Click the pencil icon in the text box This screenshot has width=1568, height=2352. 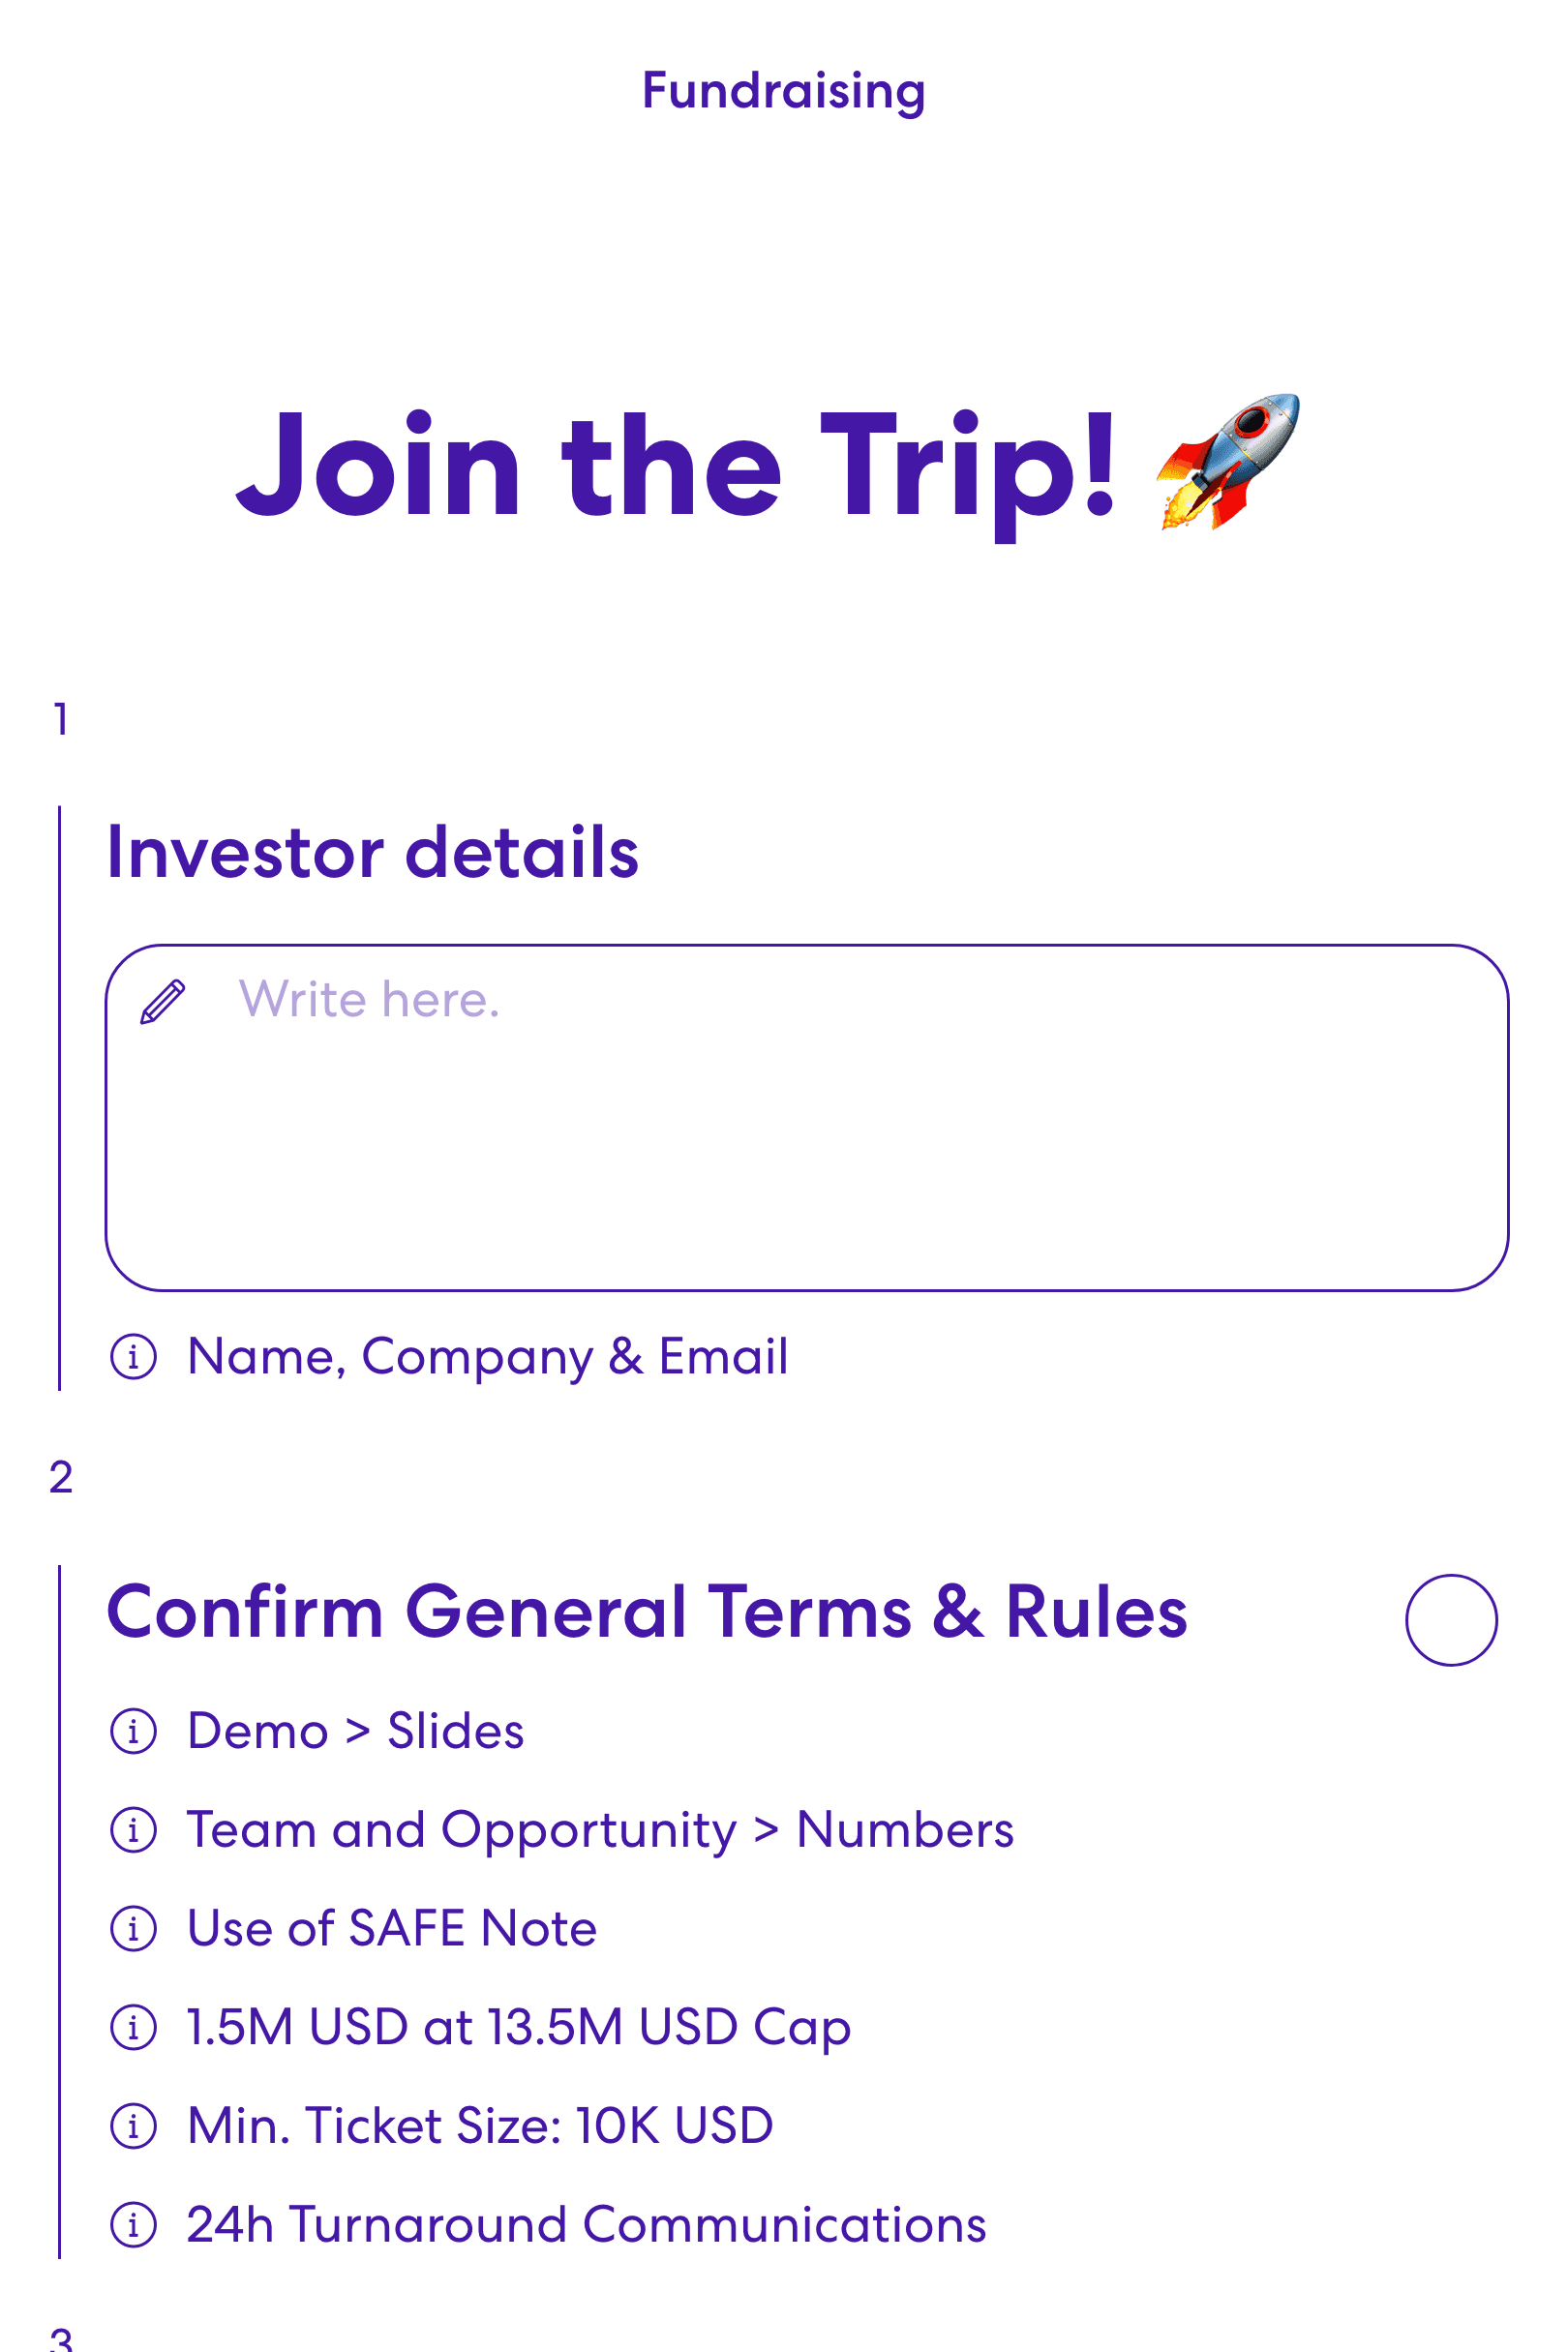(x=163, y=1001)
